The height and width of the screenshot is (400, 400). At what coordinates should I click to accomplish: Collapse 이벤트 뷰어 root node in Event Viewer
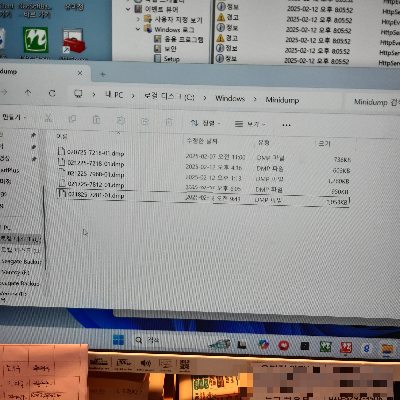pyautogui.click(x=128, y=9)
